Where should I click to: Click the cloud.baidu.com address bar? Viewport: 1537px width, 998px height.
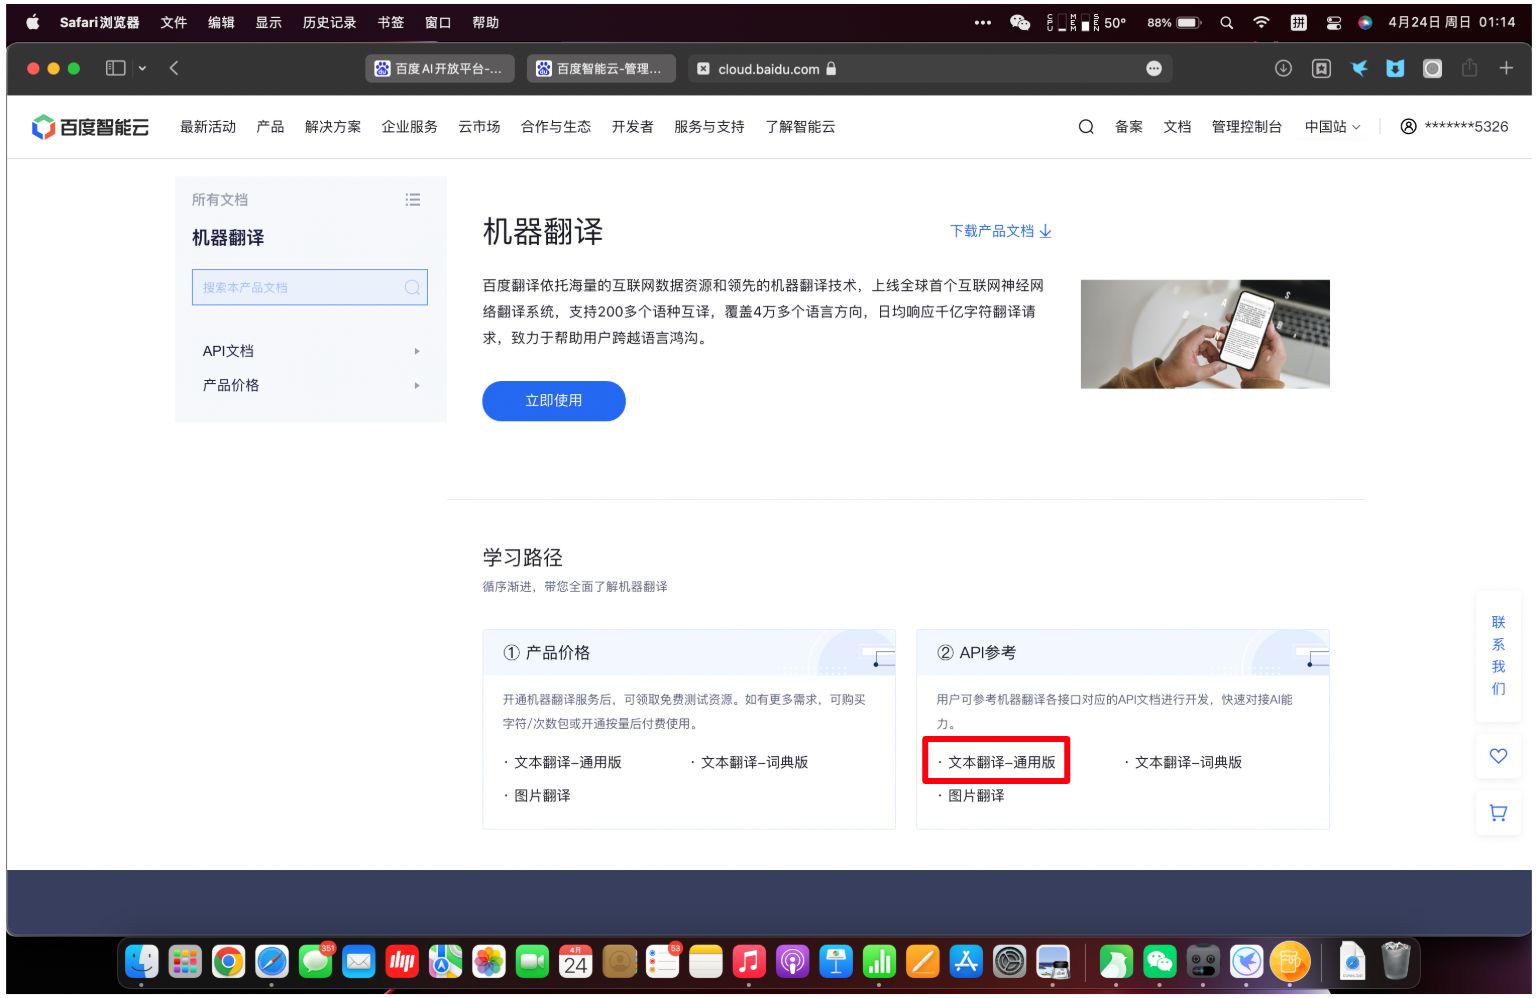(930, 69)
